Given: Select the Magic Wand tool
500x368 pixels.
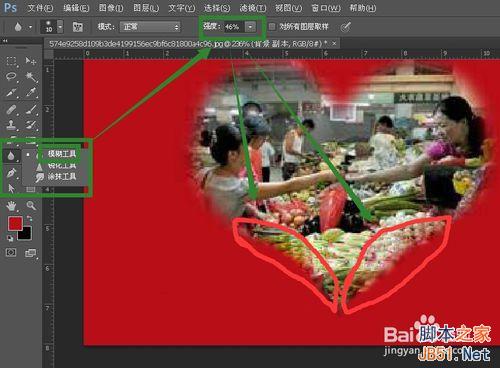Looking at the screenshot, I should [x=31, y=77].
